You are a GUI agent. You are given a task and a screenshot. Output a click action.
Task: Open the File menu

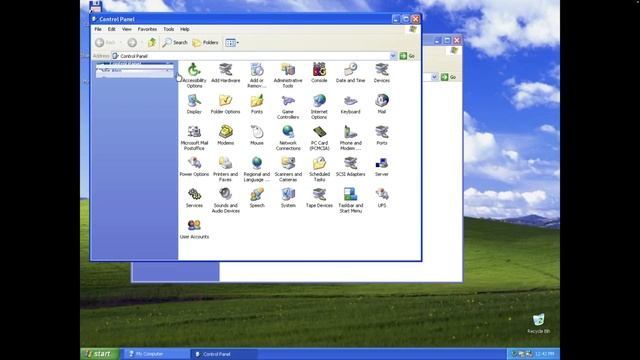(98, 29)
